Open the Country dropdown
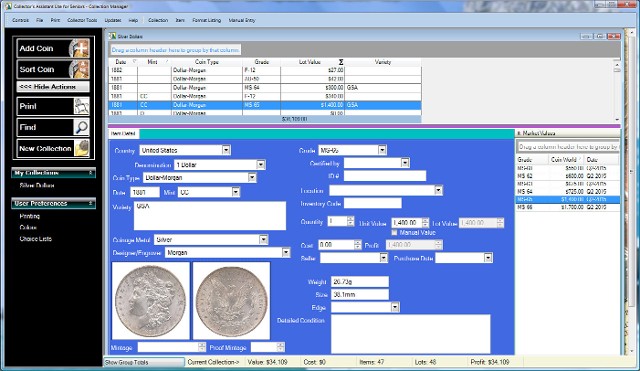Image resolution: width=640 pixels, height=371 pixels. click(226, 150)
